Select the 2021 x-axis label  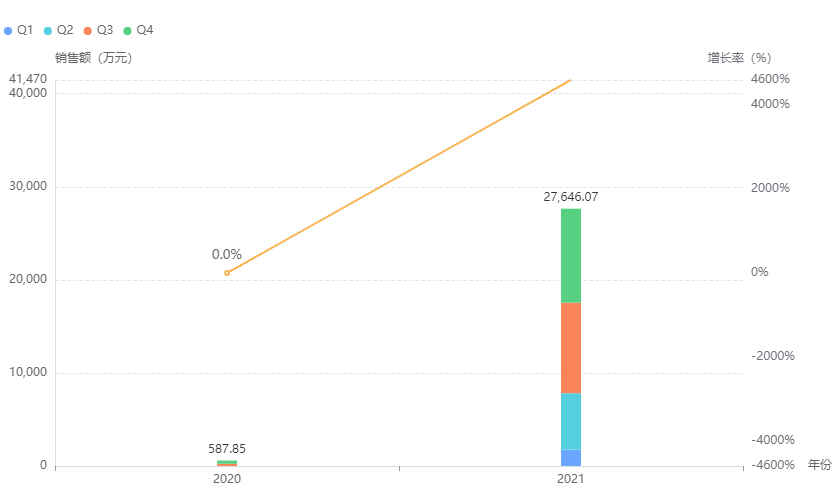(x=570, y=480)
